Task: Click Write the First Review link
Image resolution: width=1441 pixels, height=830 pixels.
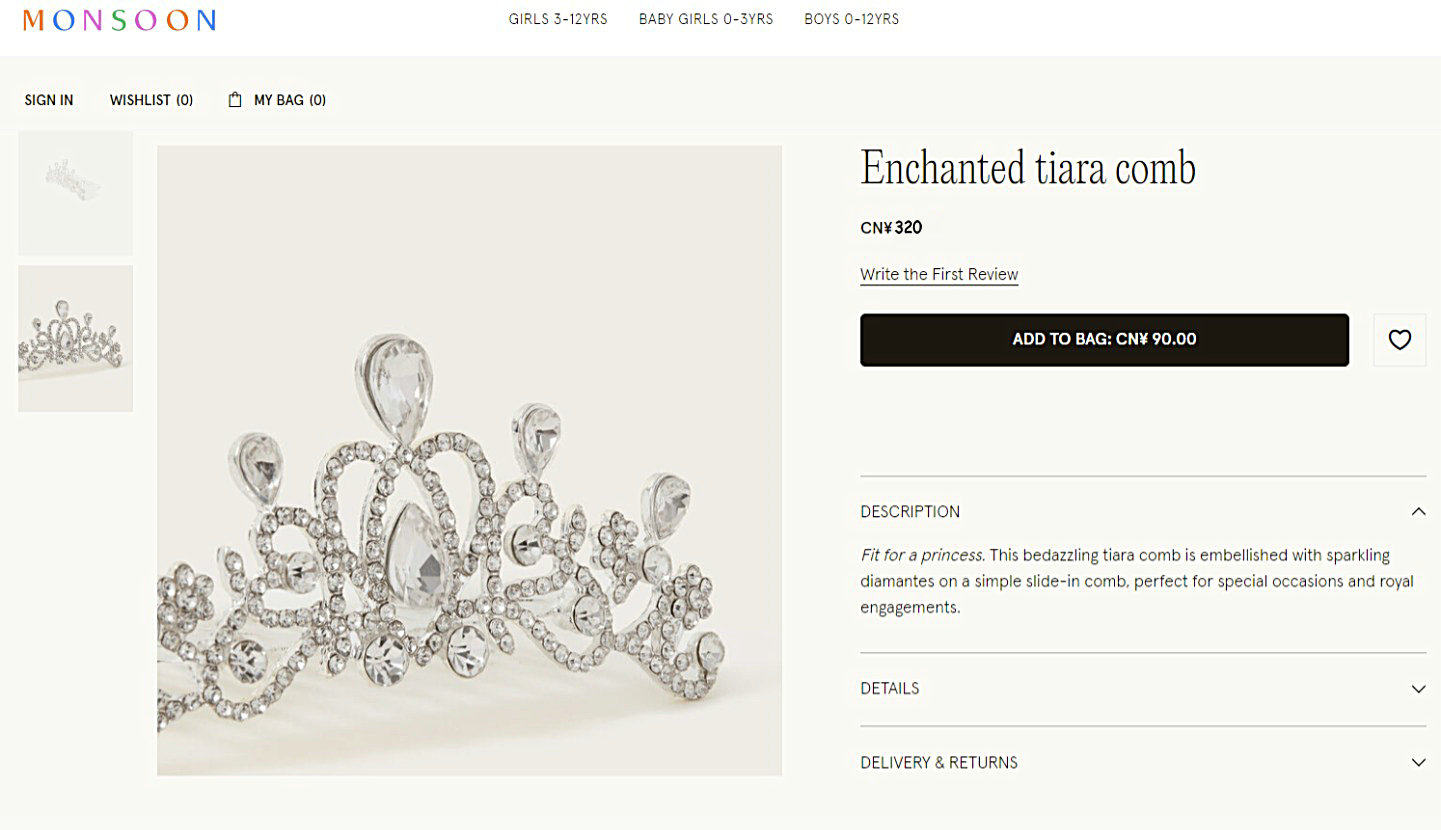Action: (939, 274)
